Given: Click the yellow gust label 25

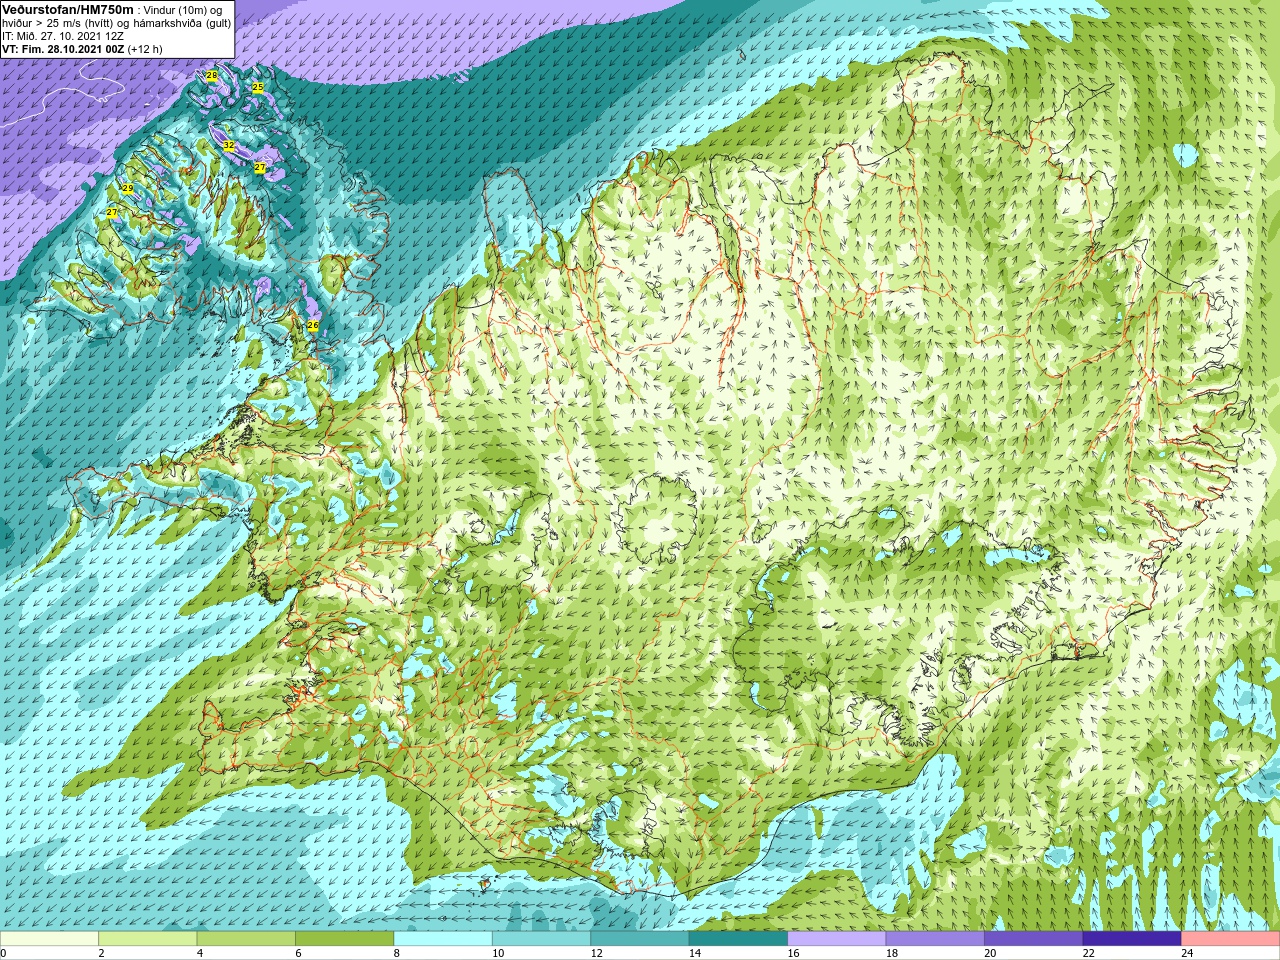Looking at the screenshot, I should pyautogui.click(x=257, y=88).
